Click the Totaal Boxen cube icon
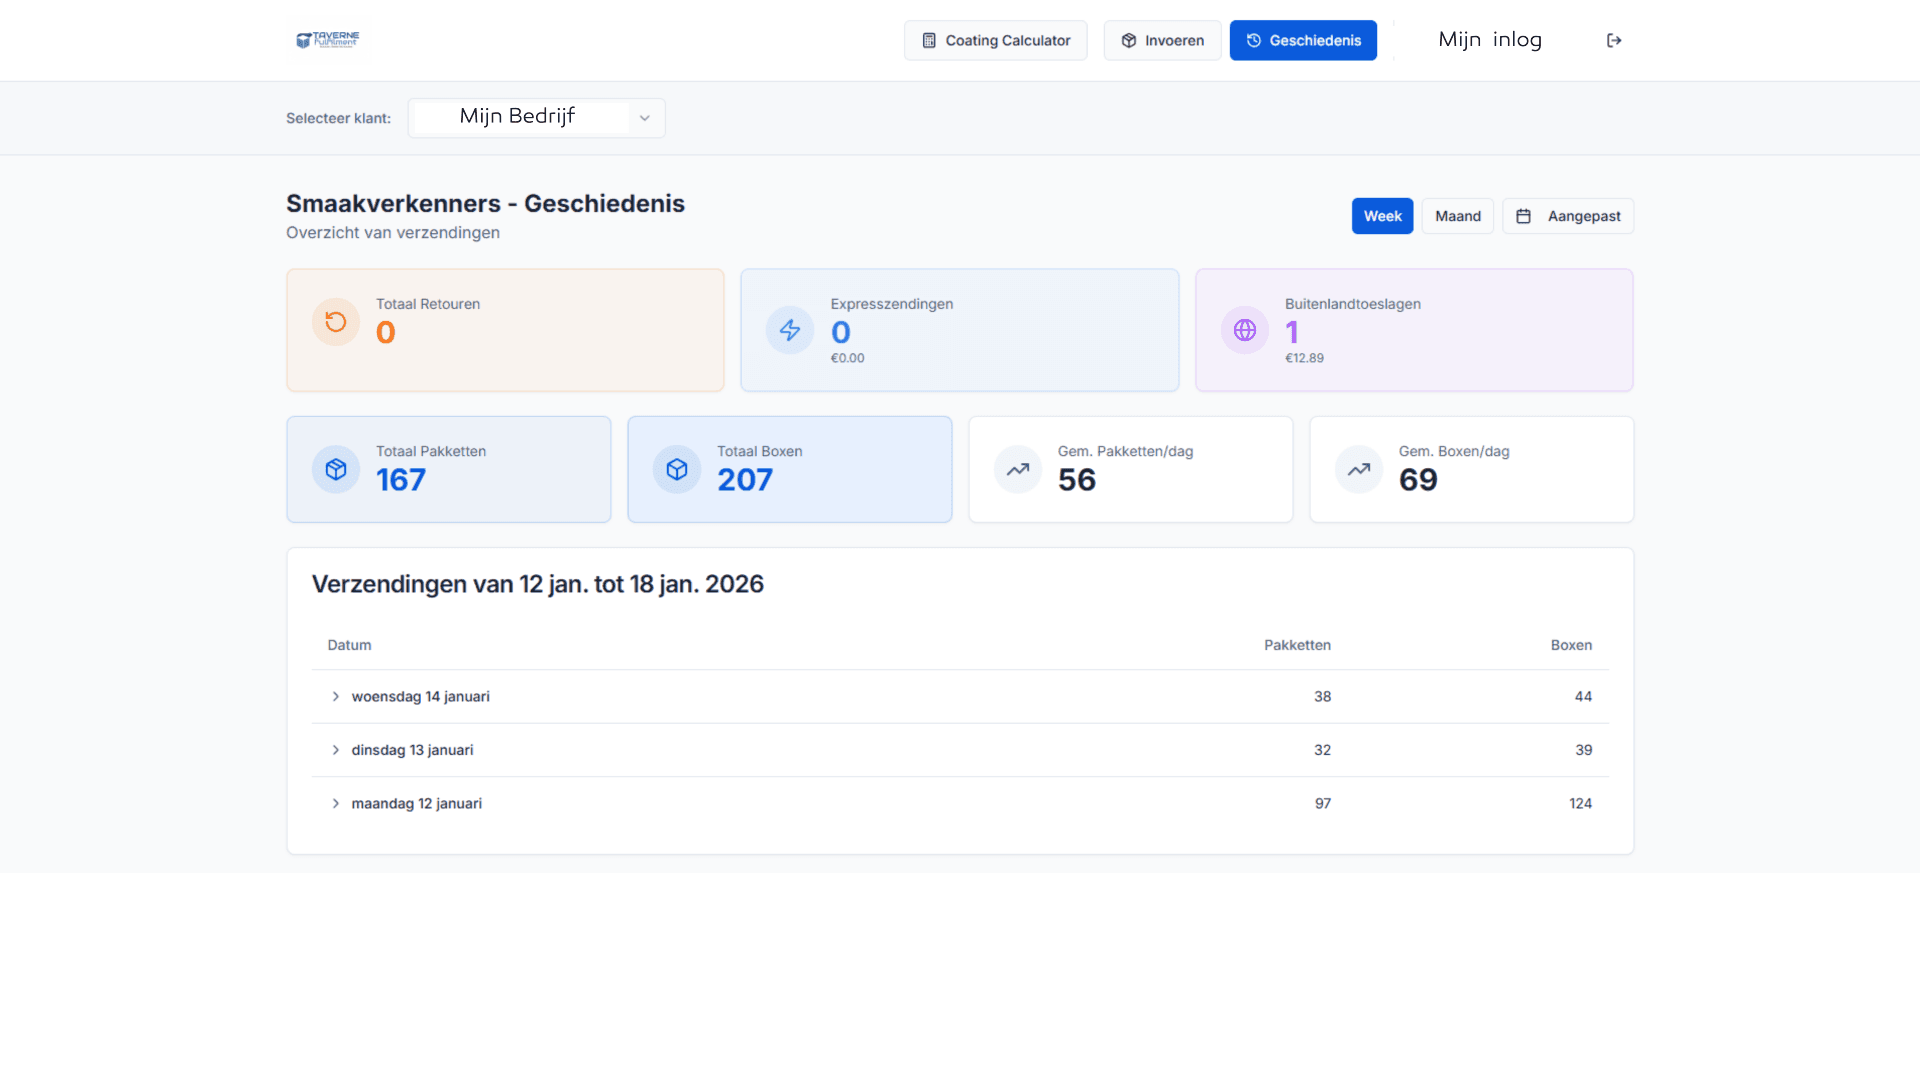The width and height of the screenshot is (1920, 1080). tap(677, 469)
